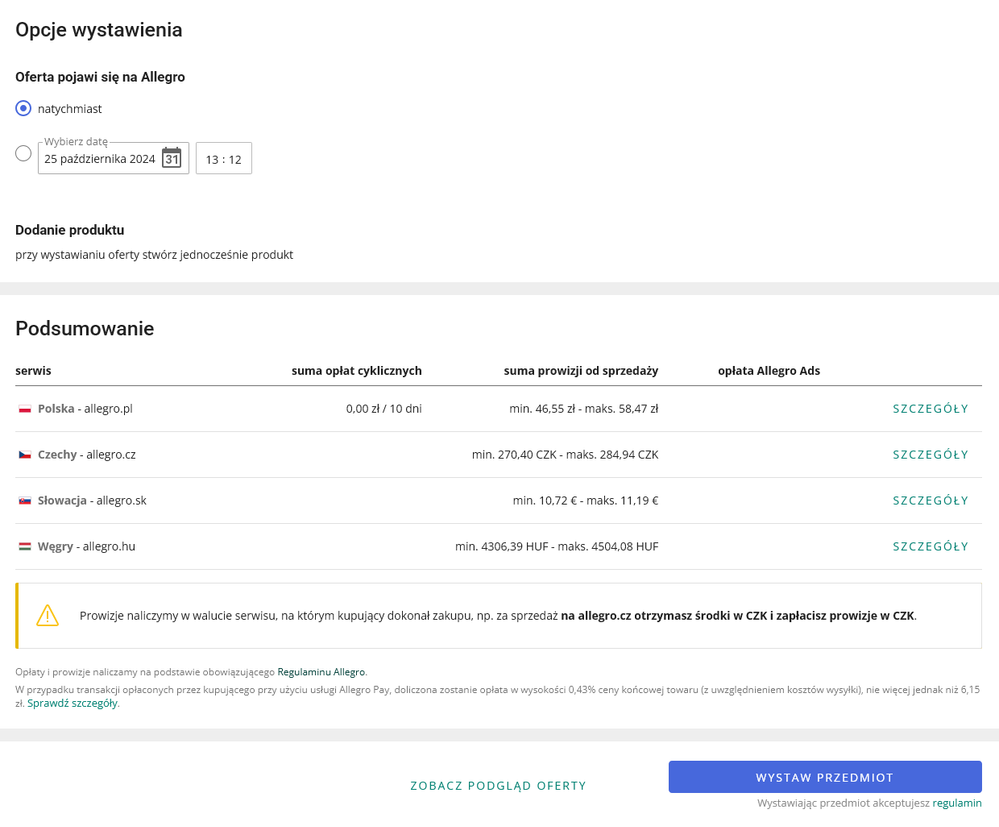999x827 pixels.
Task: Click the yellow warning triangle icon
Action: (48, 615)
